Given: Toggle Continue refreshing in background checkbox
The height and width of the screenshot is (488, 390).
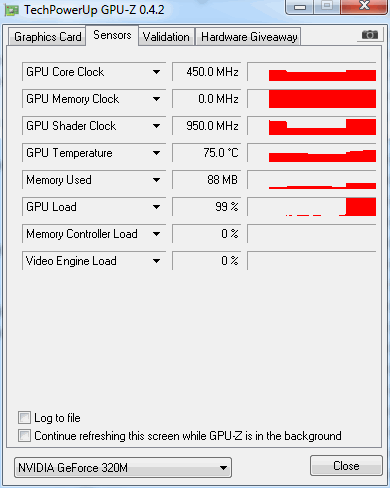Looking at the screenshot, I should pos(24,435).
